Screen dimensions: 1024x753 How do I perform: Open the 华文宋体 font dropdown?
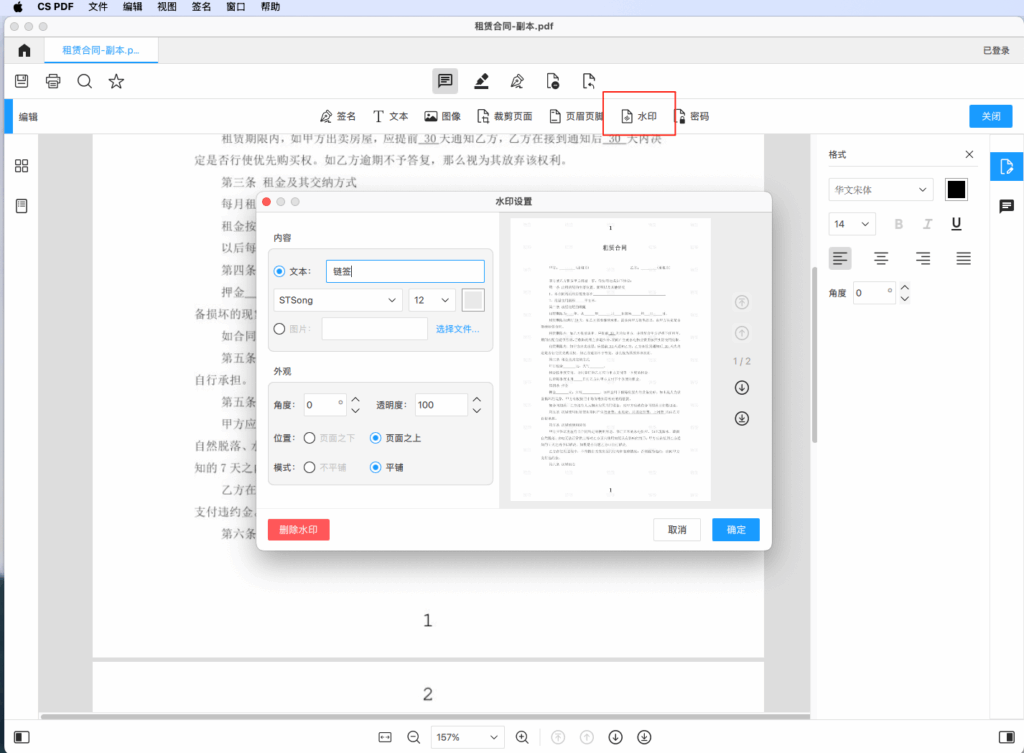(x=880, y=189)
